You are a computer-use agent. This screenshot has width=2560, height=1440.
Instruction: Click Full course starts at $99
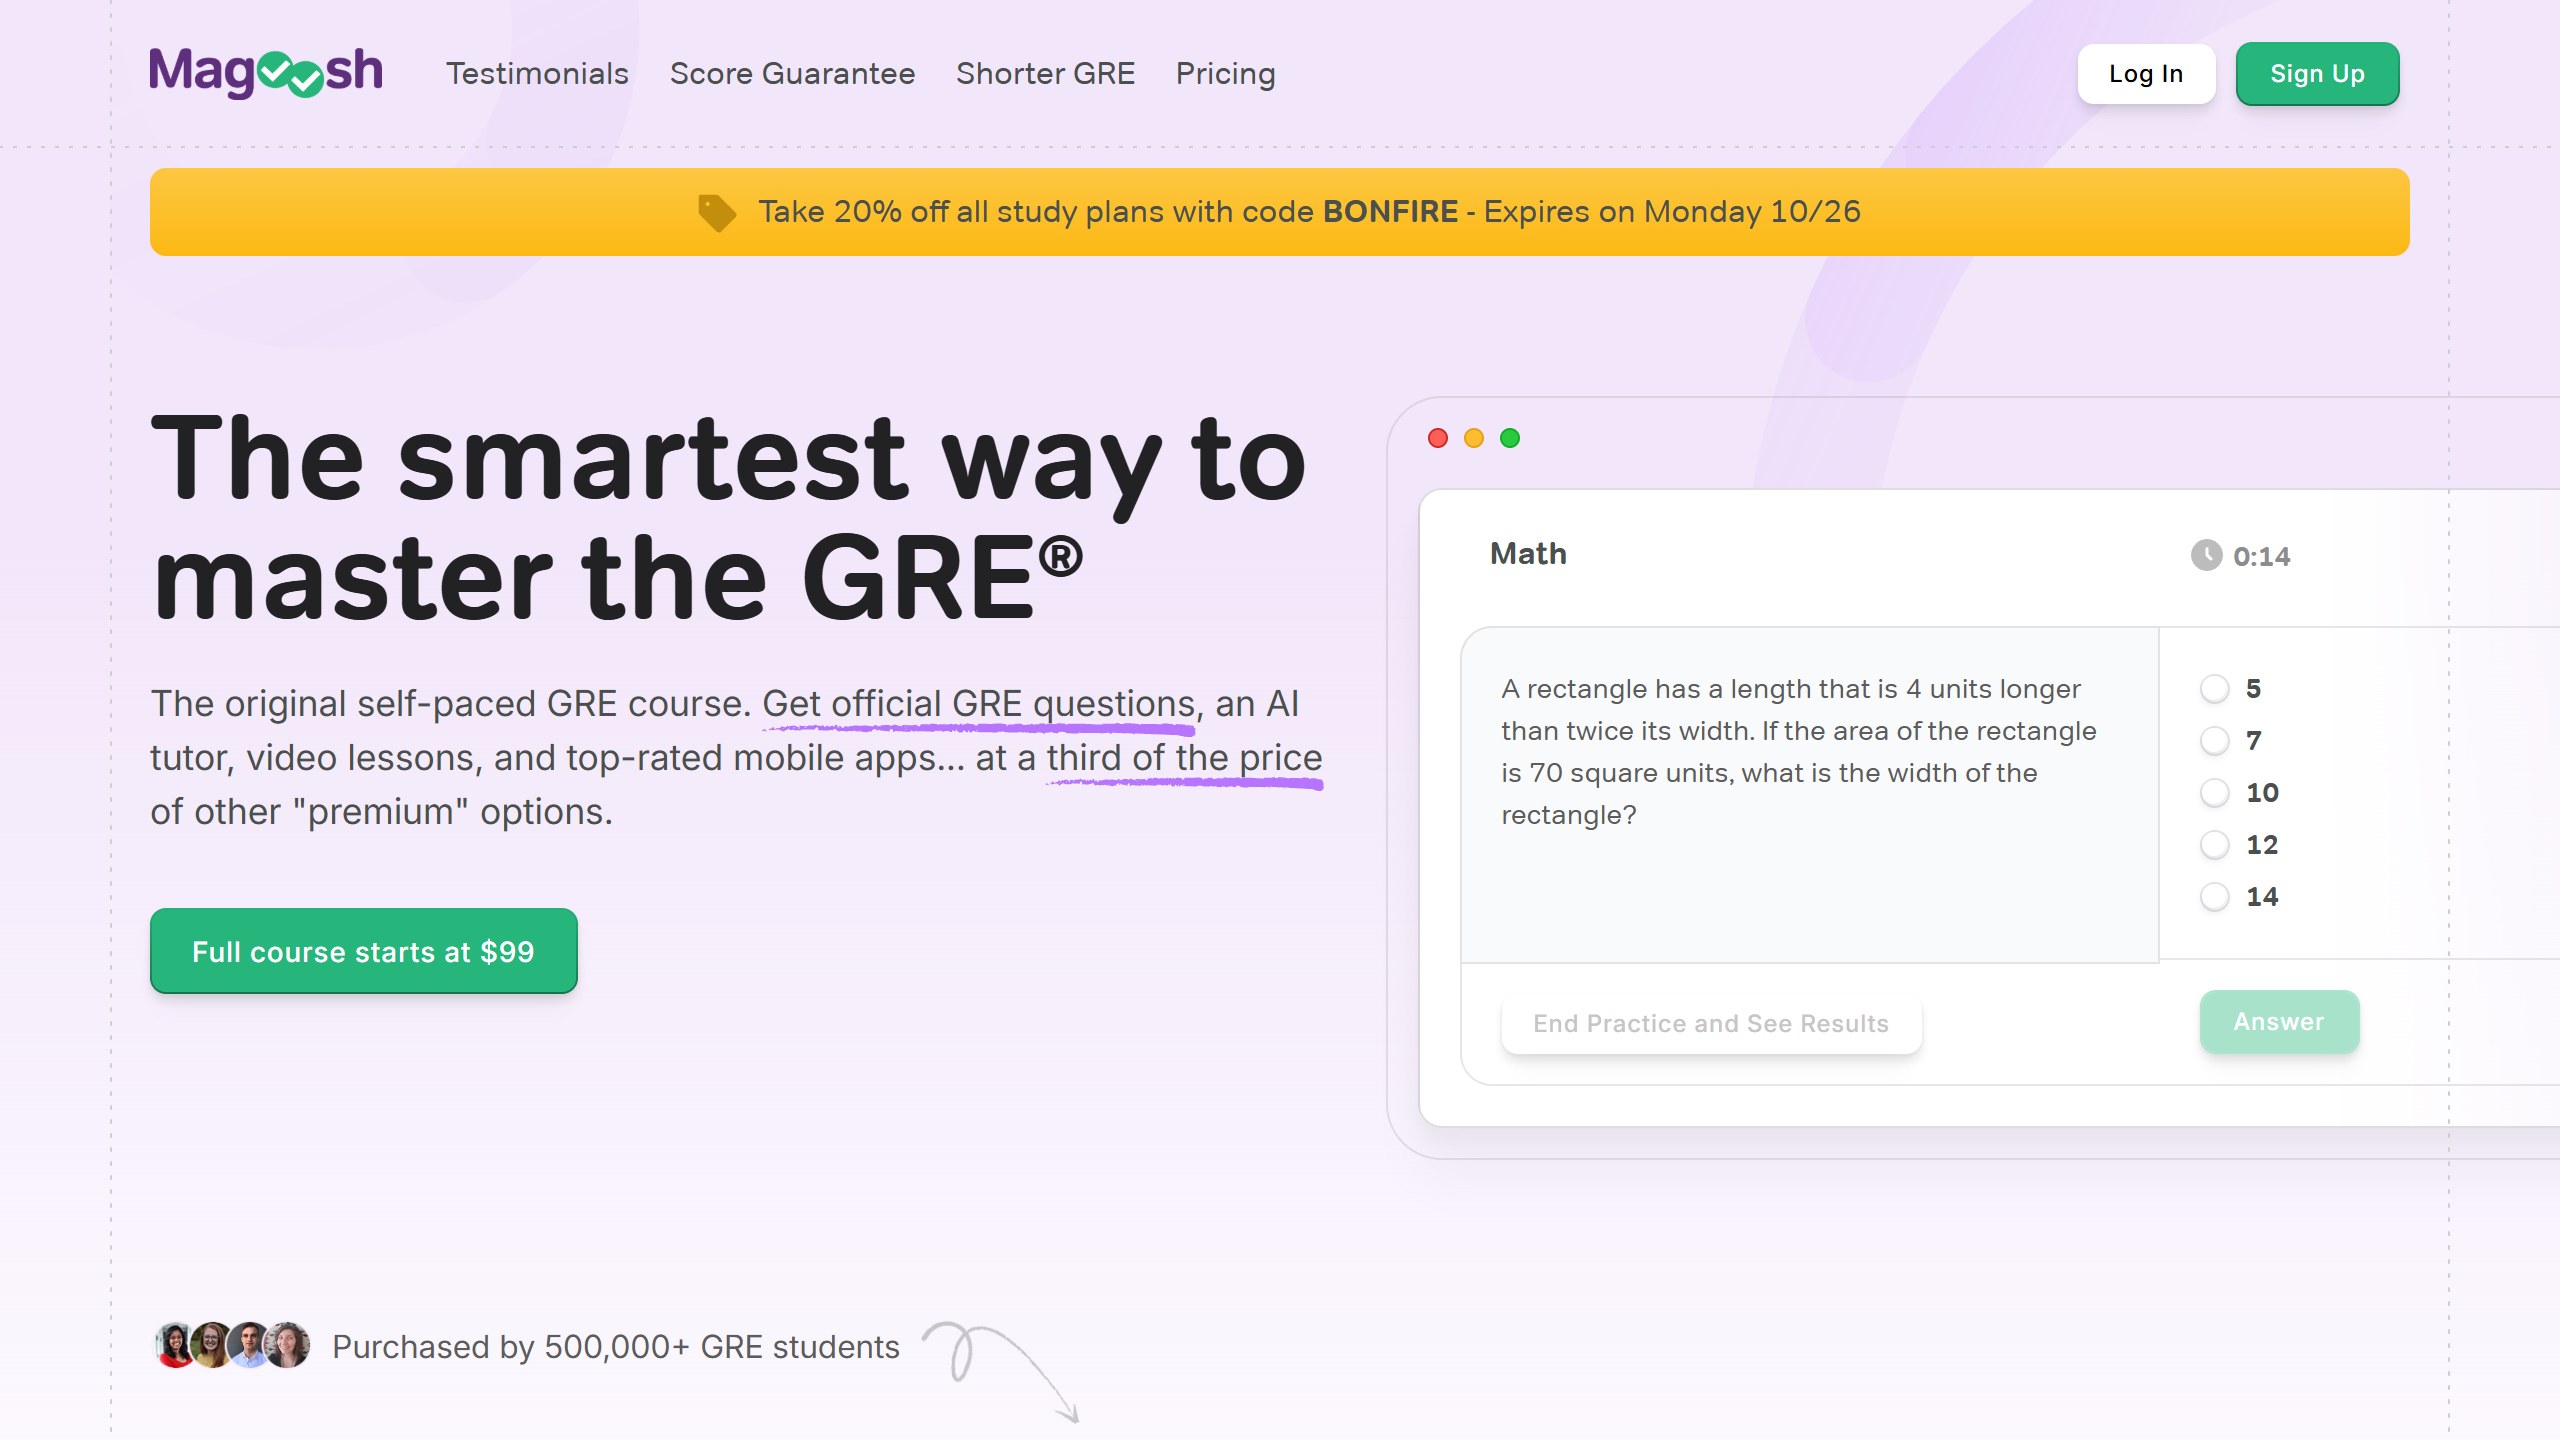[363, 951]
